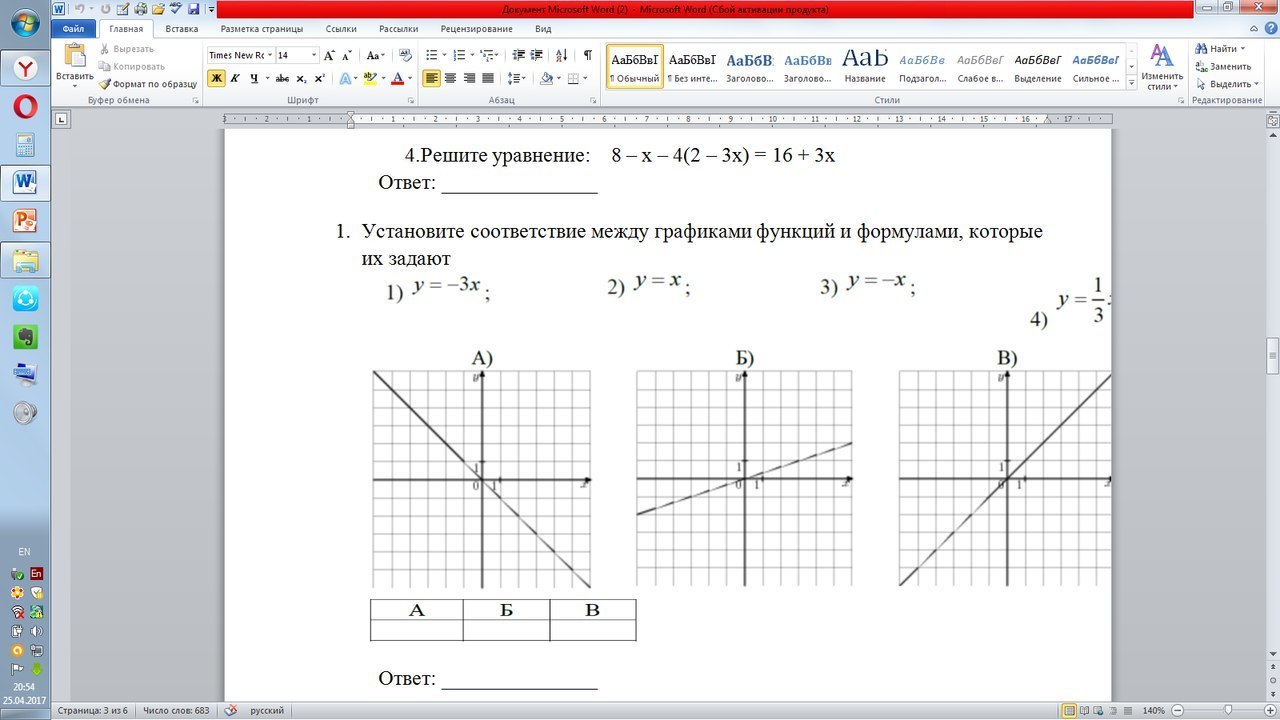Expand the styles gallery more arrow

pyautogui.click(x=1132, y=83)
